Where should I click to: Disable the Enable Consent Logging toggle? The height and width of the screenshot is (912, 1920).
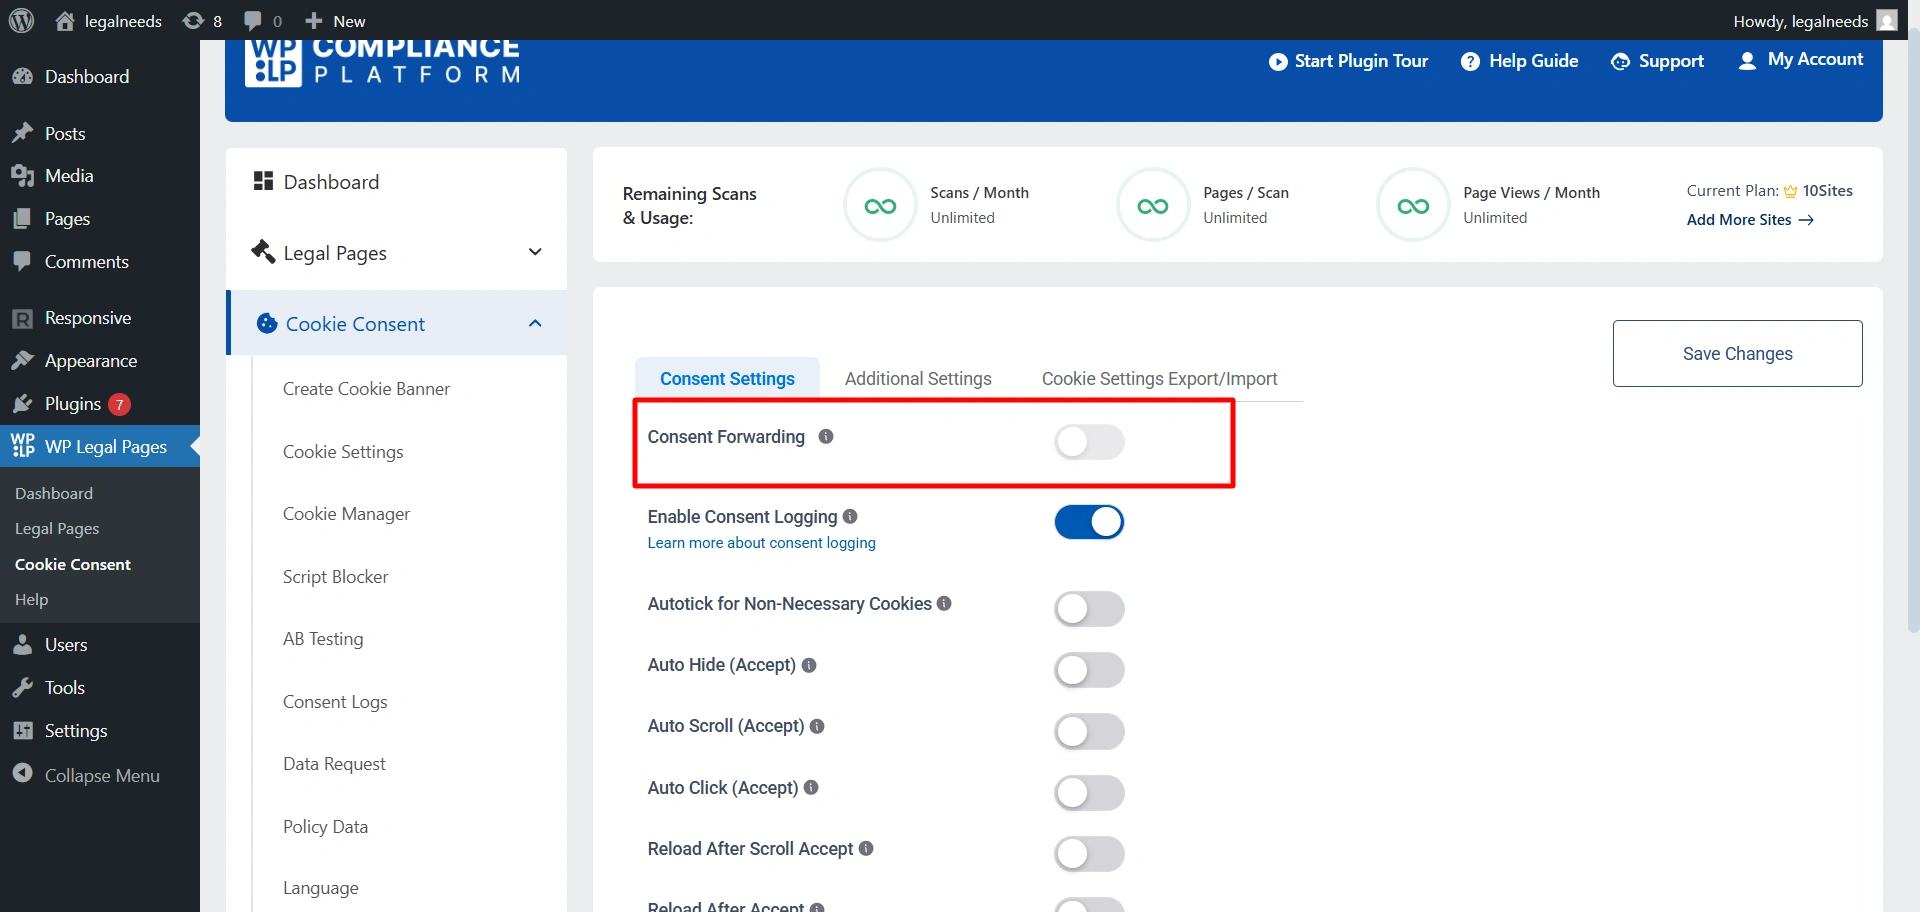click(1089, 522)
